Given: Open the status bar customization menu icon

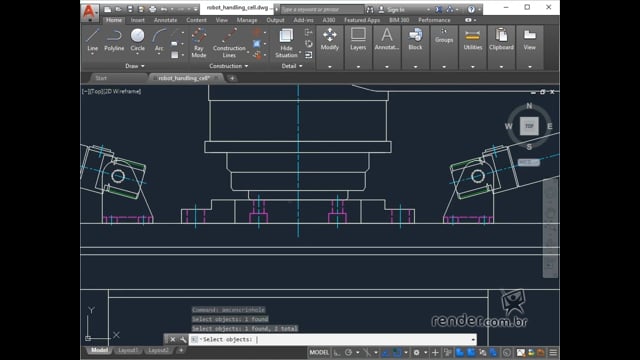Looking at the screenshot, I should [553, 352].
